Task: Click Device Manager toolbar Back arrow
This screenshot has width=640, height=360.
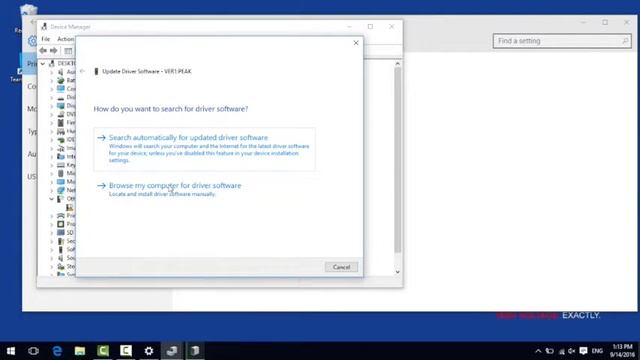Action: point(43,51)
